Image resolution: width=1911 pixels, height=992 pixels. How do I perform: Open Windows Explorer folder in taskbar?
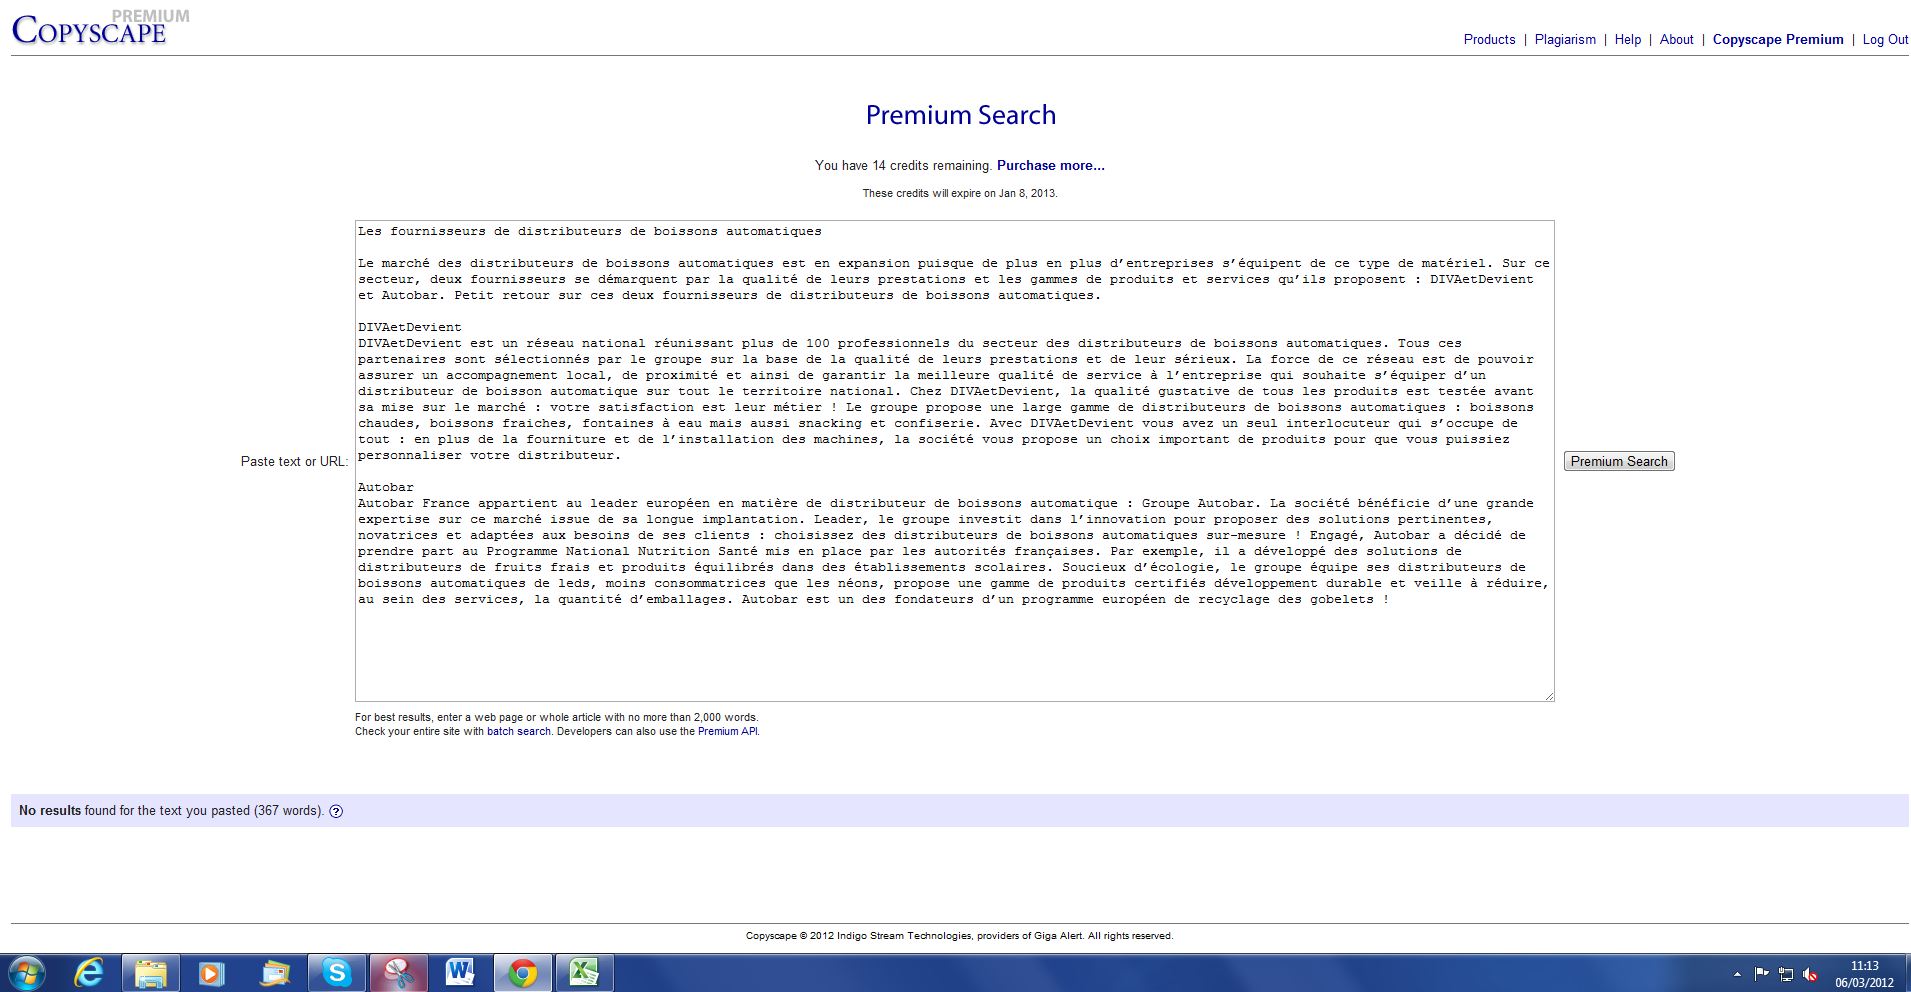coord(151,972)
